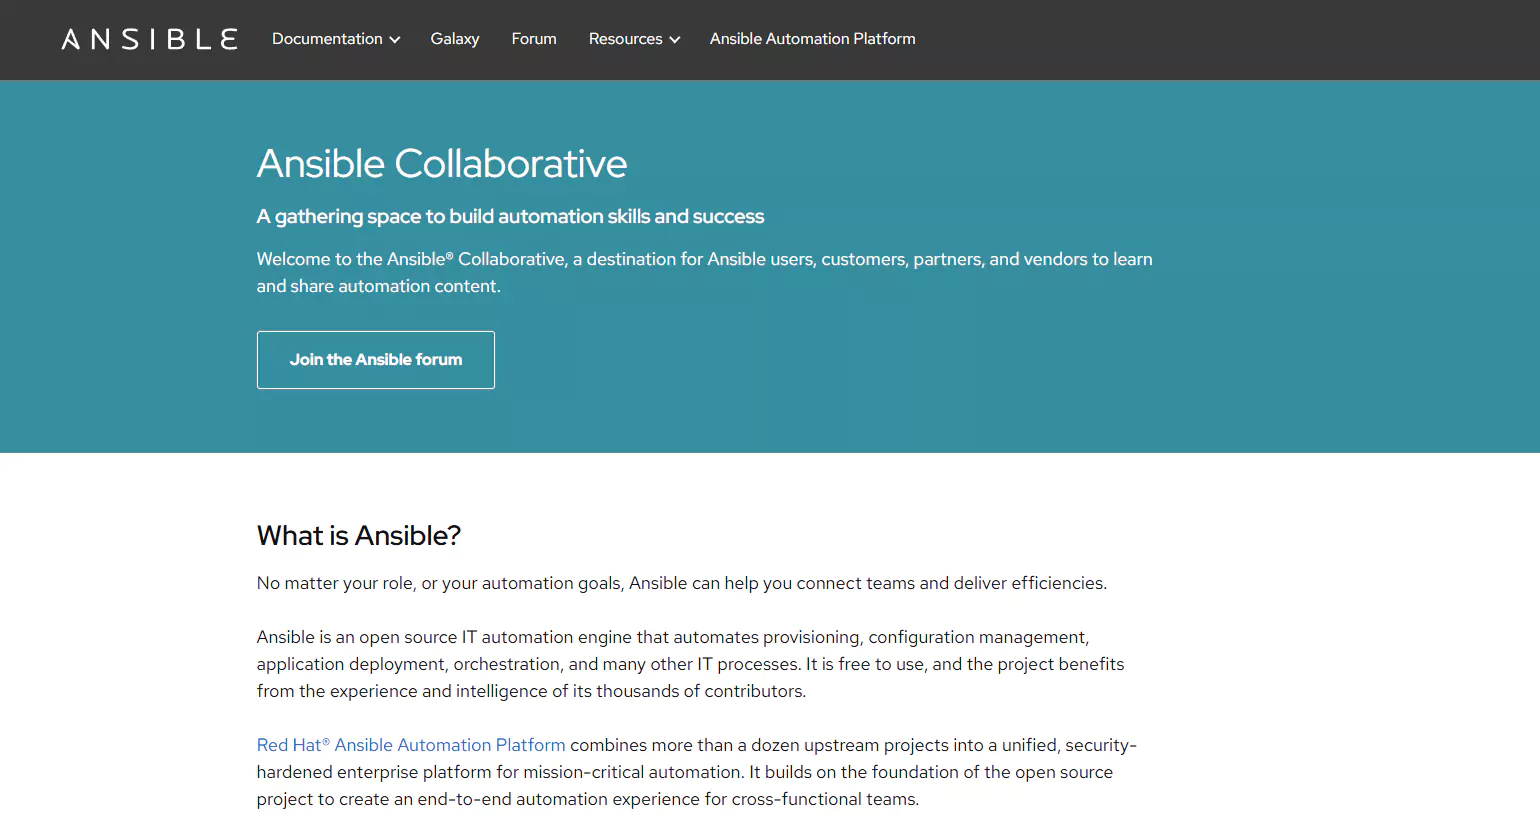The height and width of the screenshot is (840, 1540).
Task: Click the Ansible wordmark to go home
Action: [148, 39]
